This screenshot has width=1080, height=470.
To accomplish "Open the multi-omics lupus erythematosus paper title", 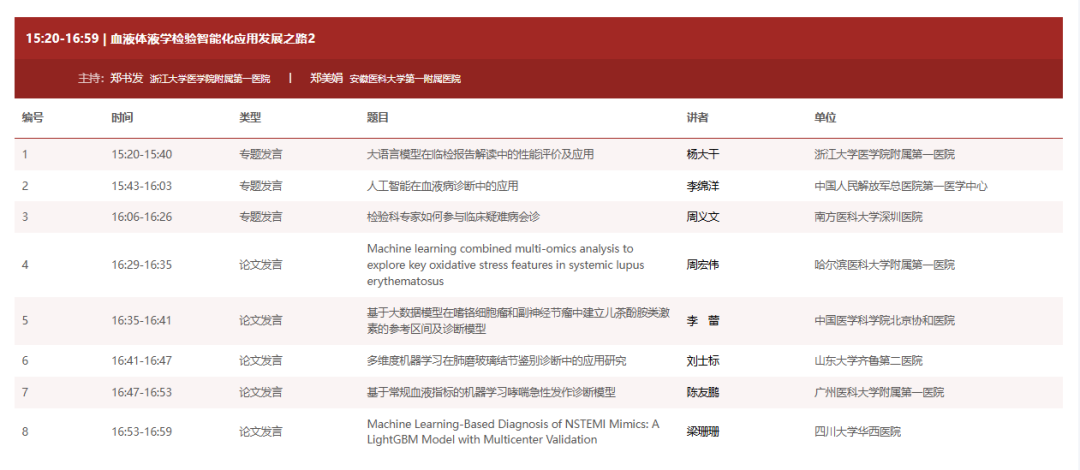I will [x=506, y=265].
